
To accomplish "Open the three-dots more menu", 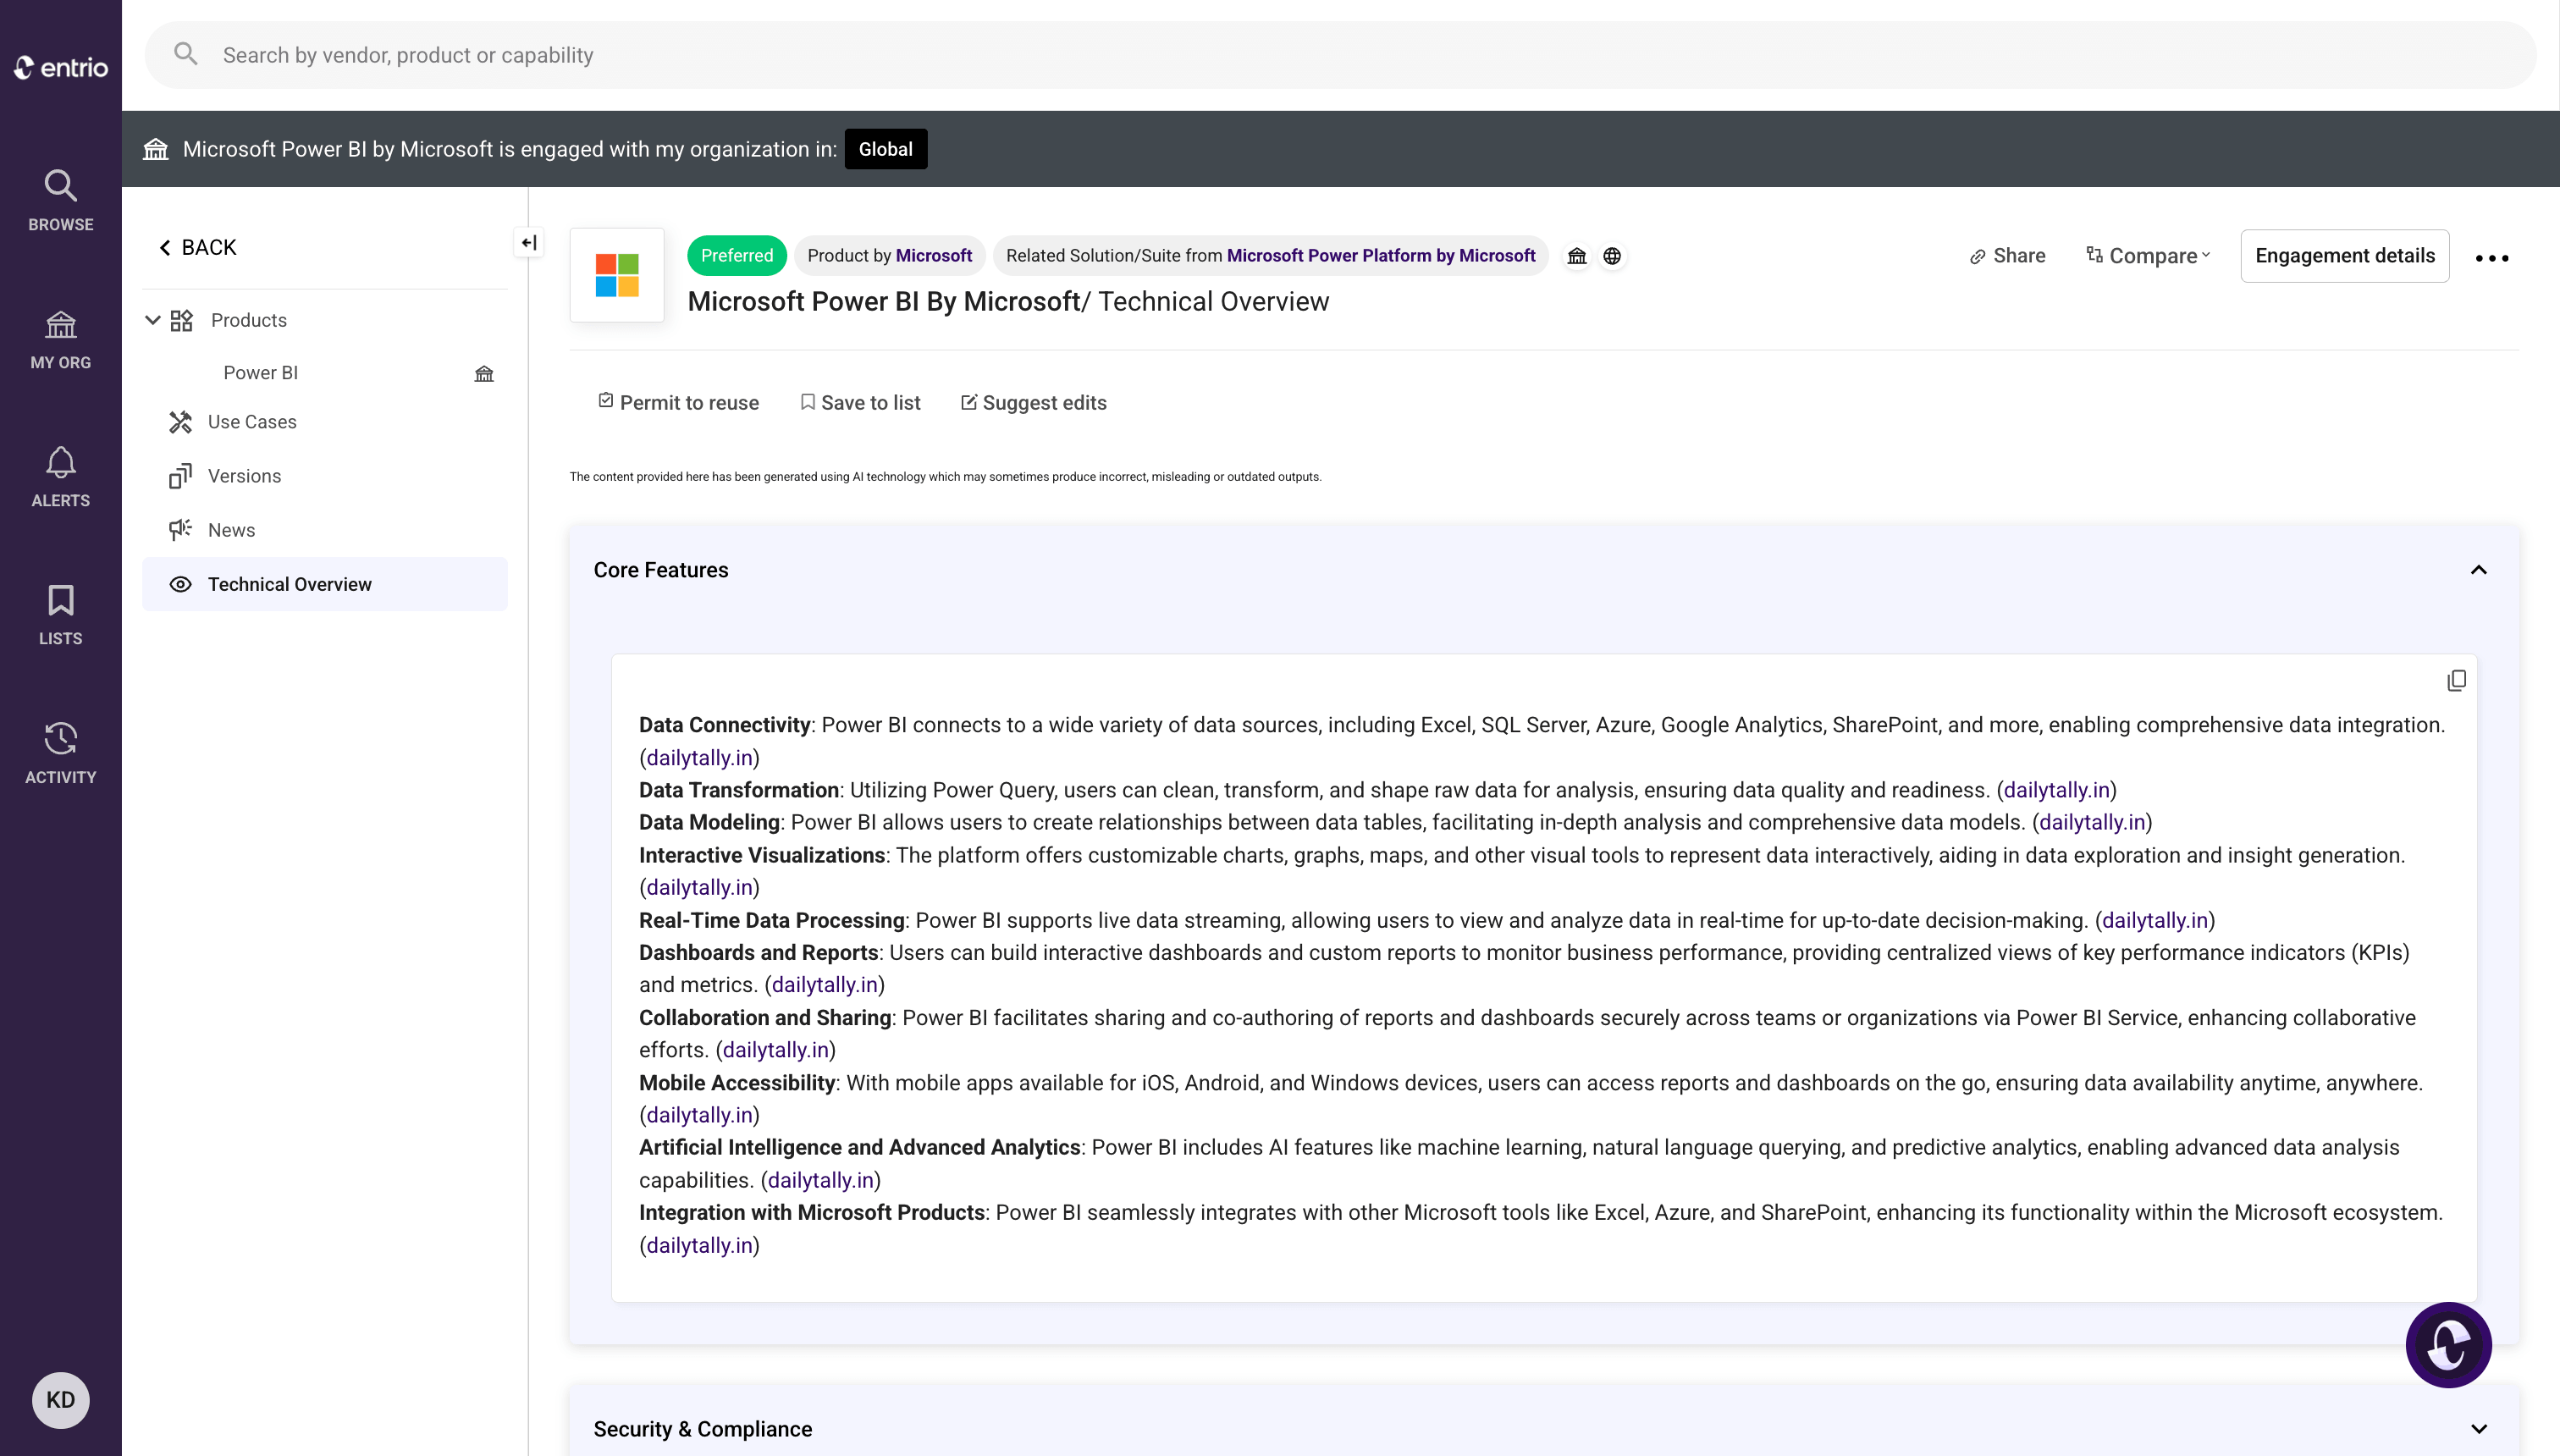I will point(2492,258).
